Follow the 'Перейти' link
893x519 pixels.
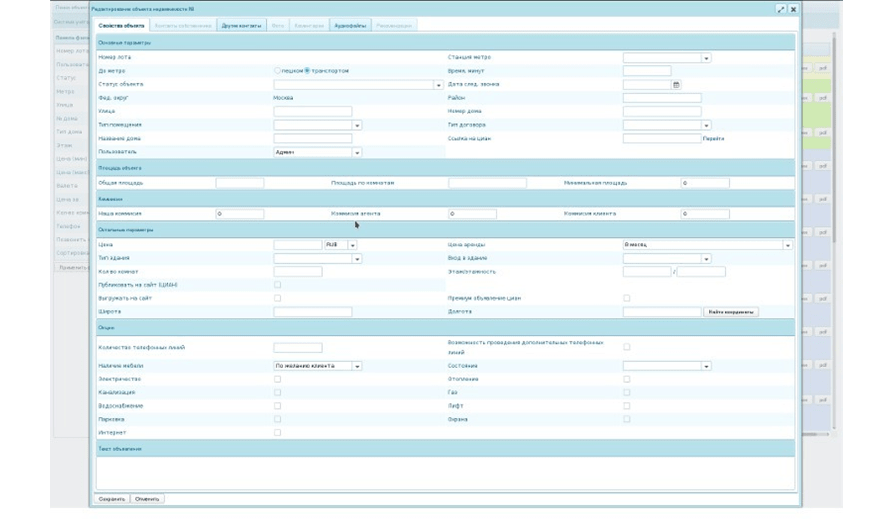pos(713,139)
